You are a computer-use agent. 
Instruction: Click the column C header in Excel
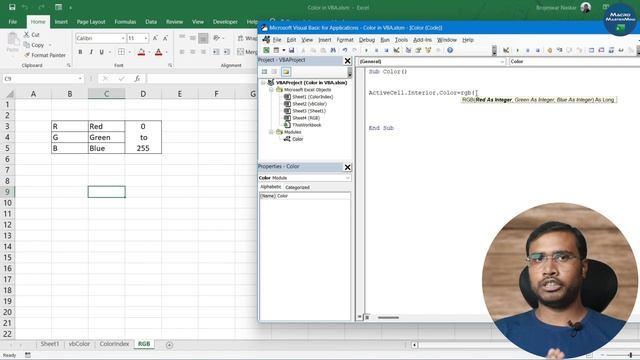tap(107, 94)
